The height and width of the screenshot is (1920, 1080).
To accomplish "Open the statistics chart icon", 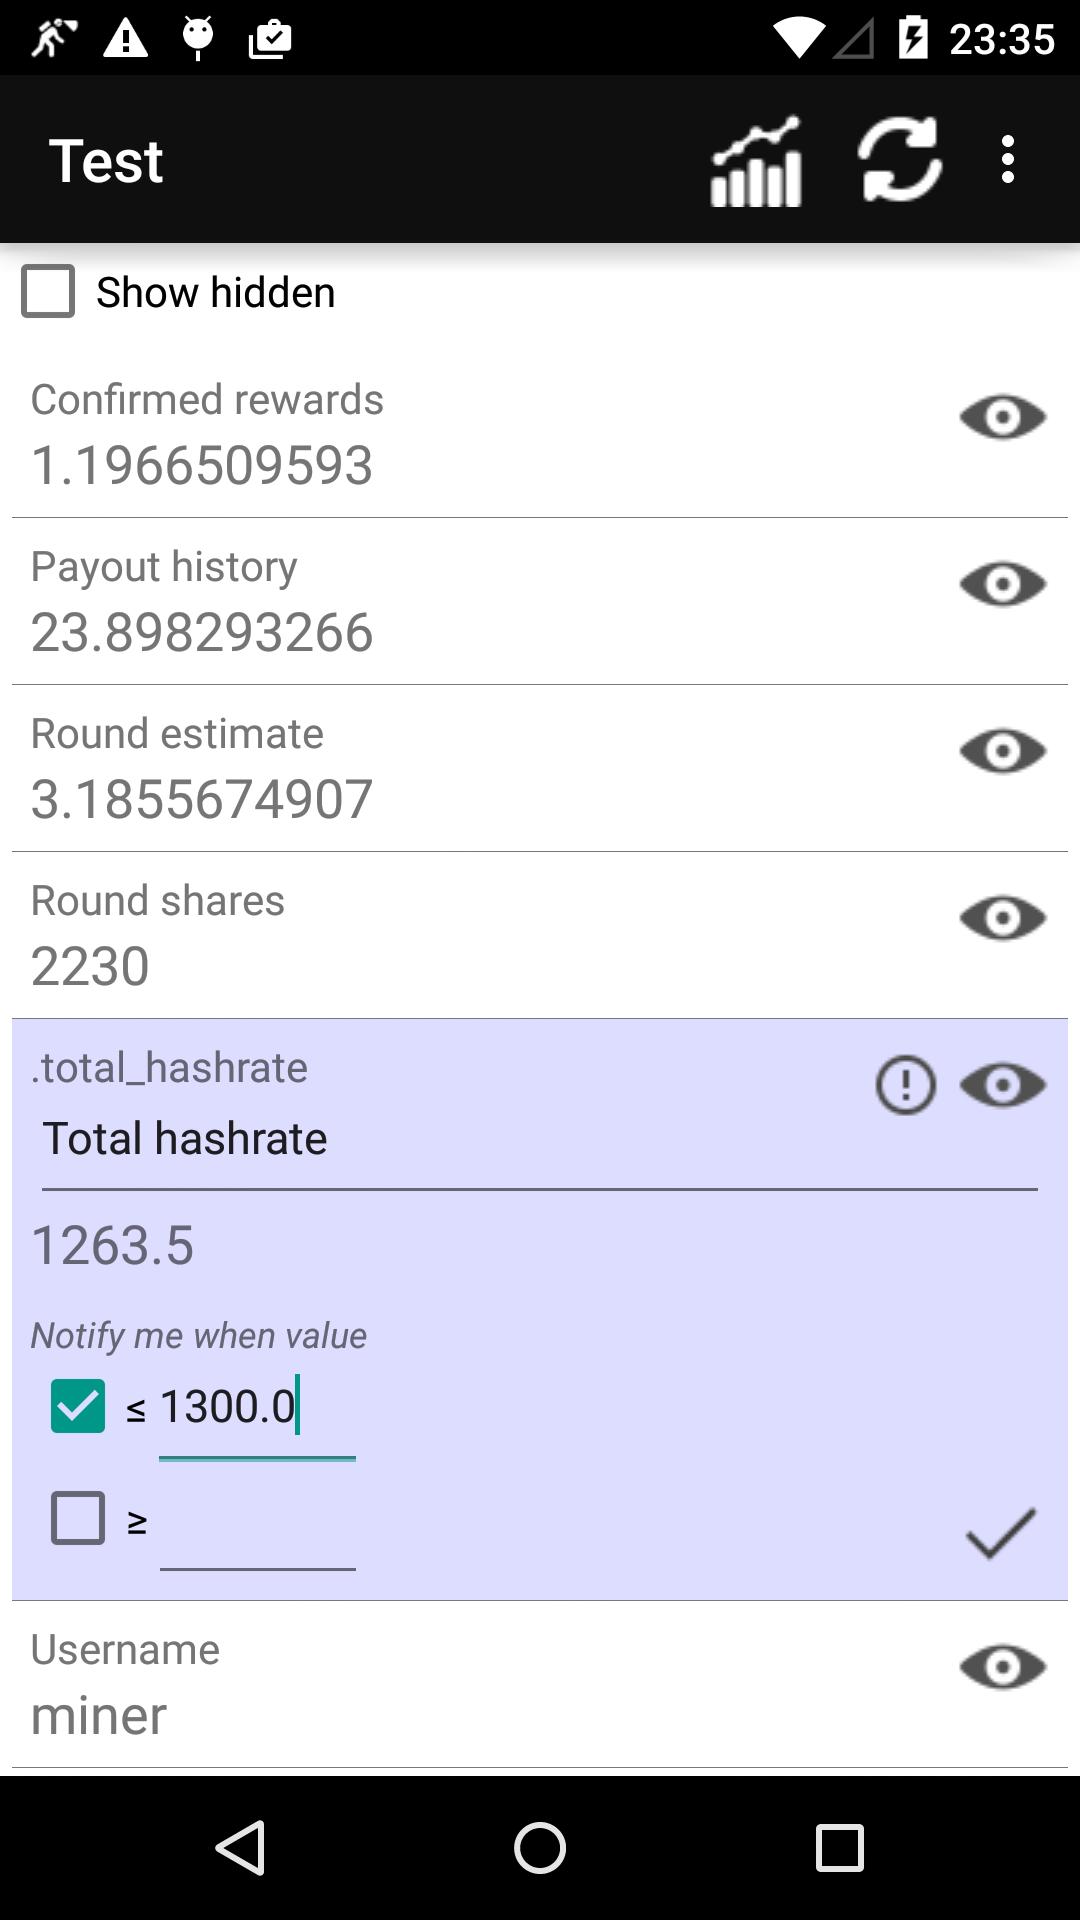I will [756, 161].
